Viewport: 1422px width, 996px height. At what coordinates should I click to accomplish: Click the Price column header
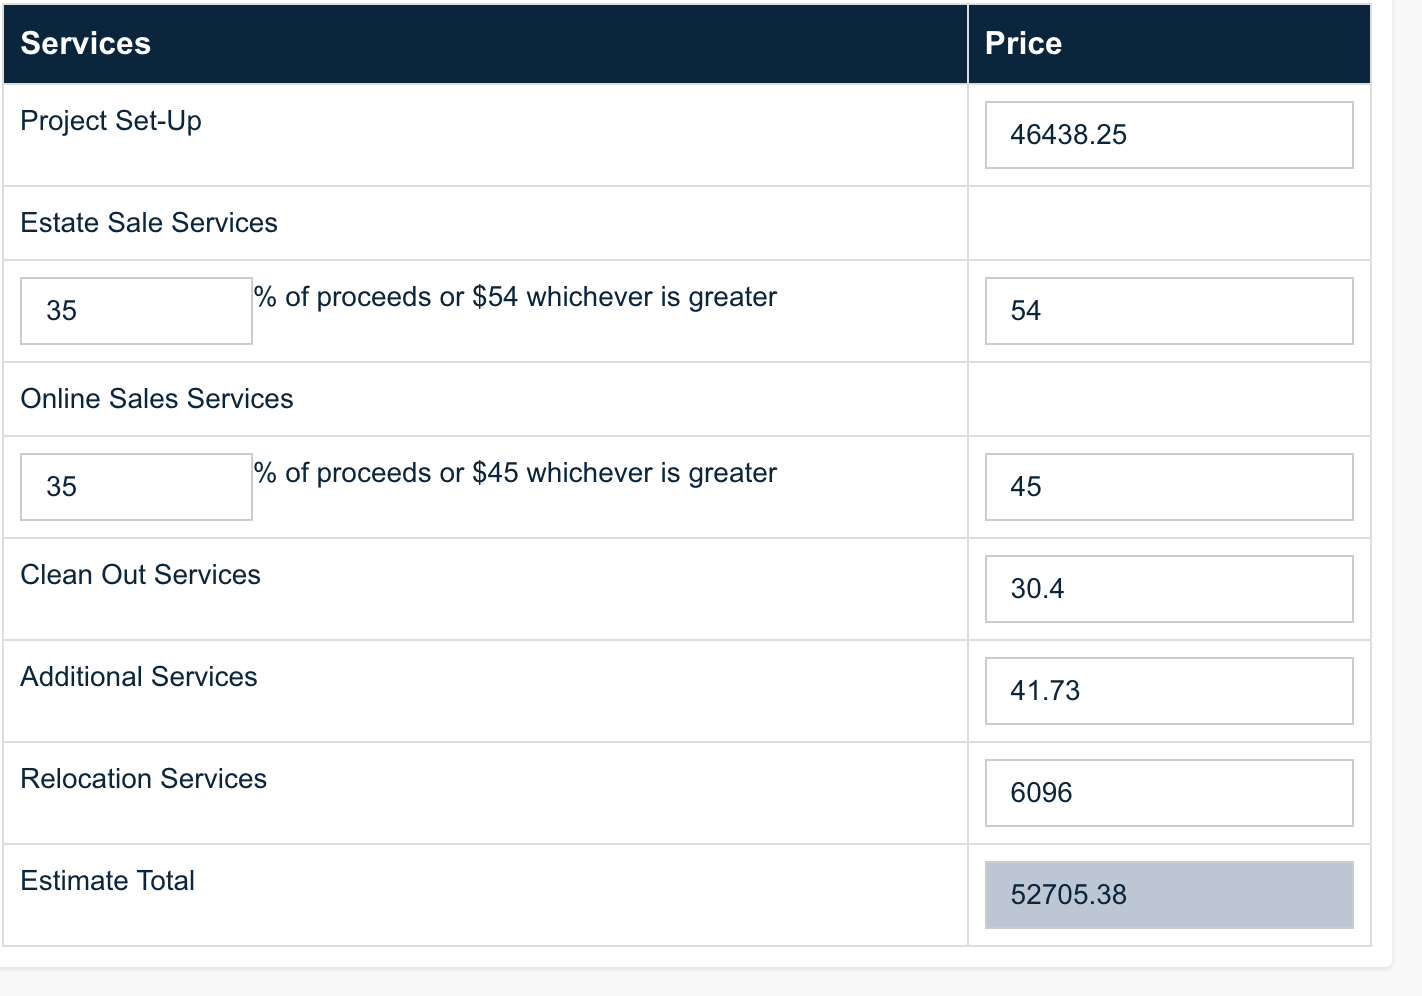click(x=1023, y=44)
